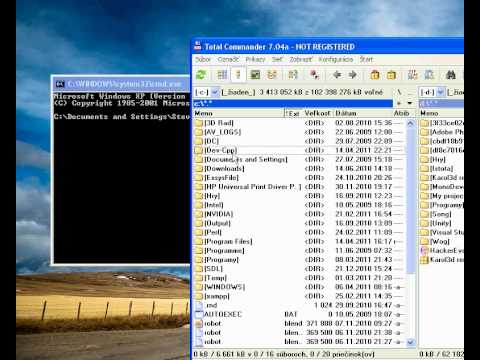Show the directory tree toolbar icon
480x360 pixels.
pos(272,75)
